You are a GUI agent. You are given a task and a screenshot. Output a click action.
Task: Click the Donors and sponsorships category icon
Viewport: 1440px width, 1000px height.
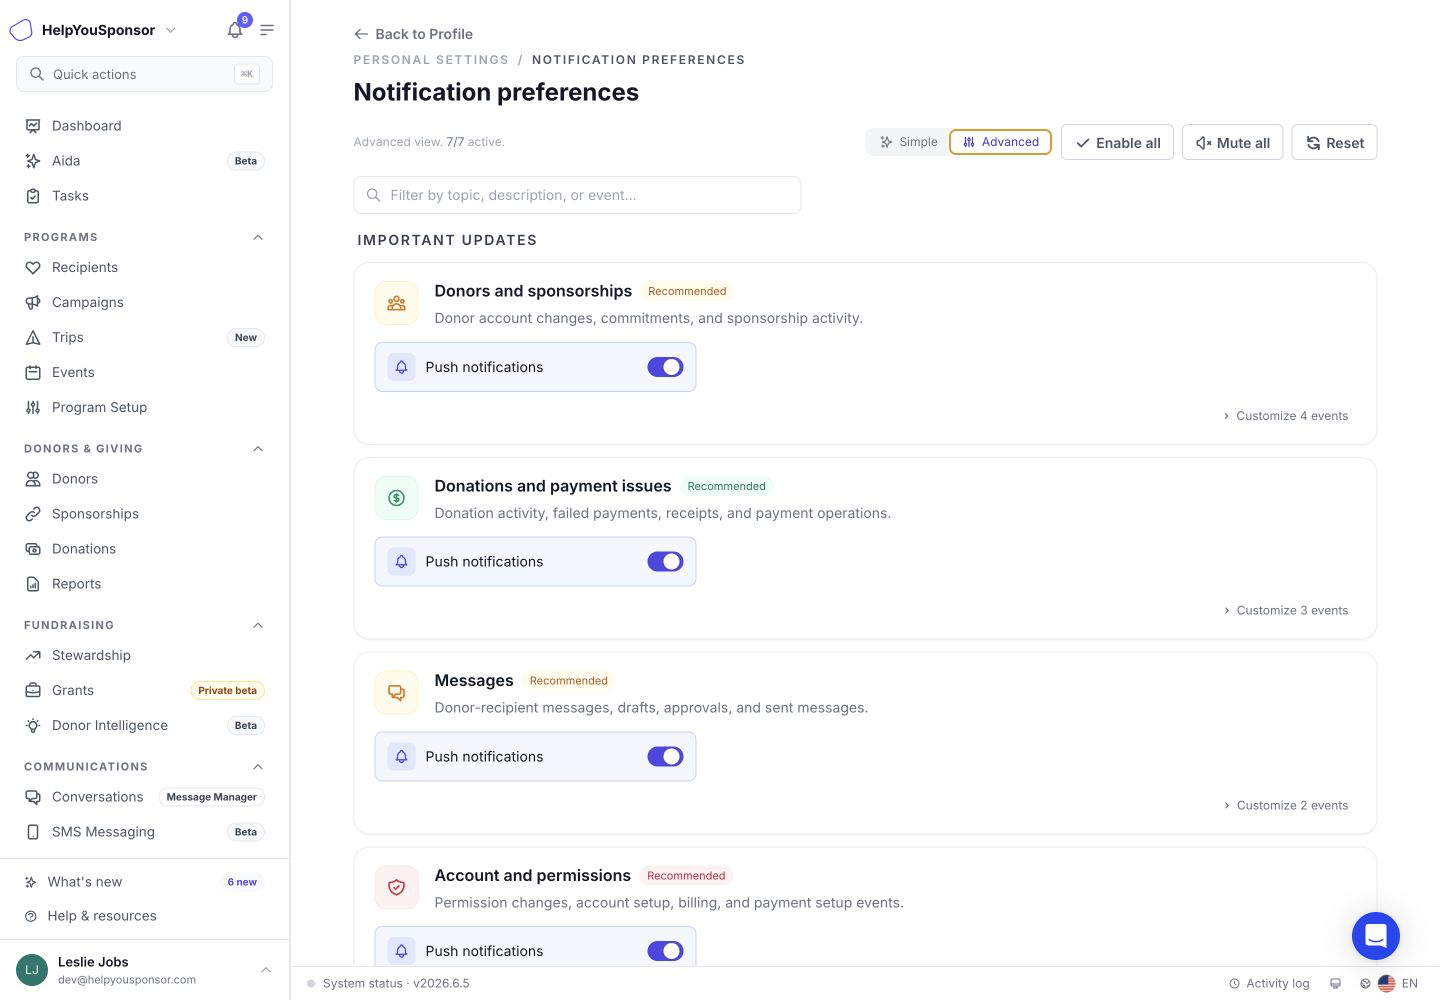tap(396, 303)
